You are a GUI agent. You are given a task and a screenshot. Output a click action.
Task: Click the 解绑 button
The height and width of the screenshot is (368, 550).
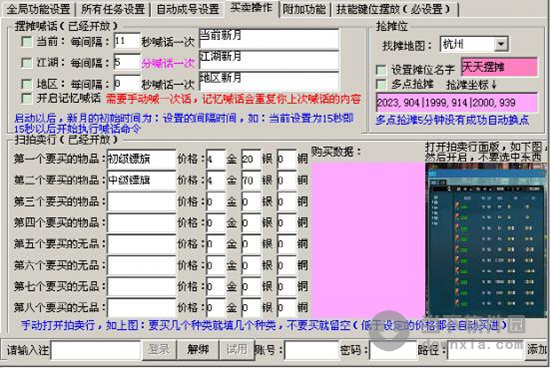tap(198, 349)
